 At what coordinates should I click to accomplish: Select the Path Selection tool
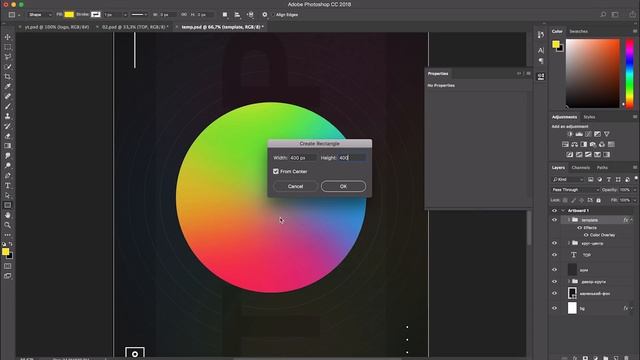7,195
